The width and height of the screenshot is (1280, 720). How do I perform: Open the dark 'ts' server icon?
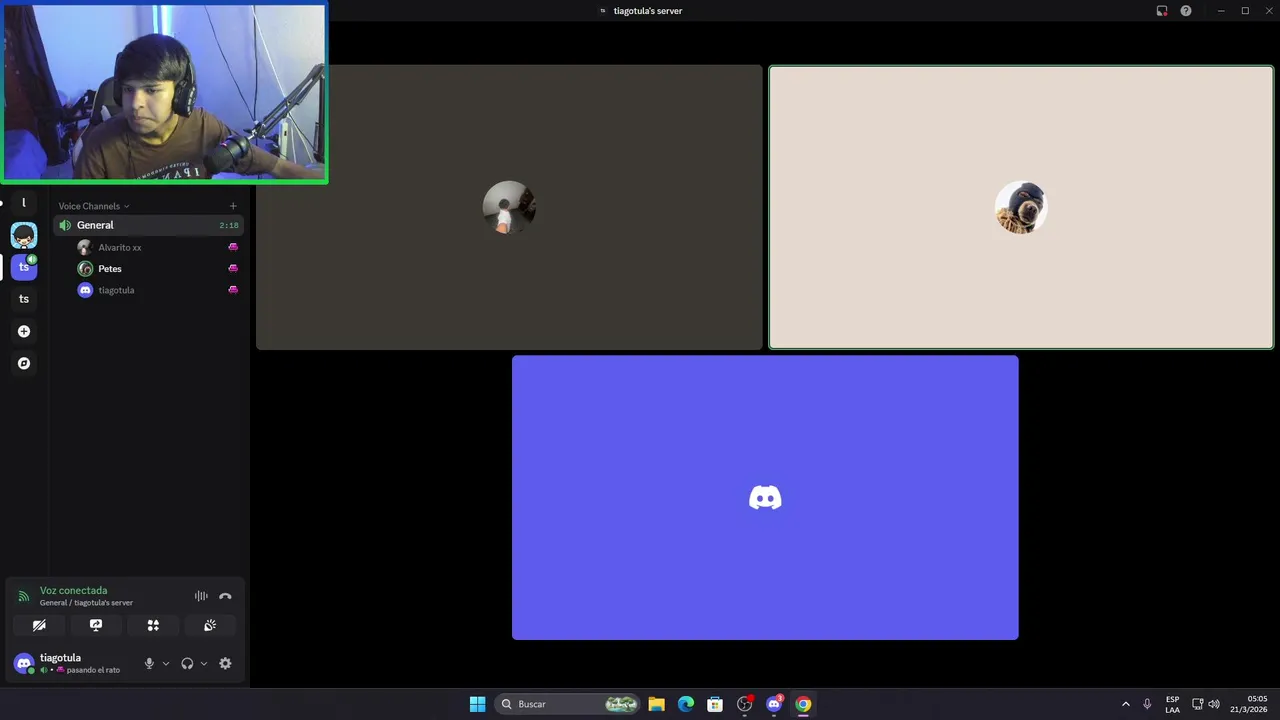click(x=24, y=299)
